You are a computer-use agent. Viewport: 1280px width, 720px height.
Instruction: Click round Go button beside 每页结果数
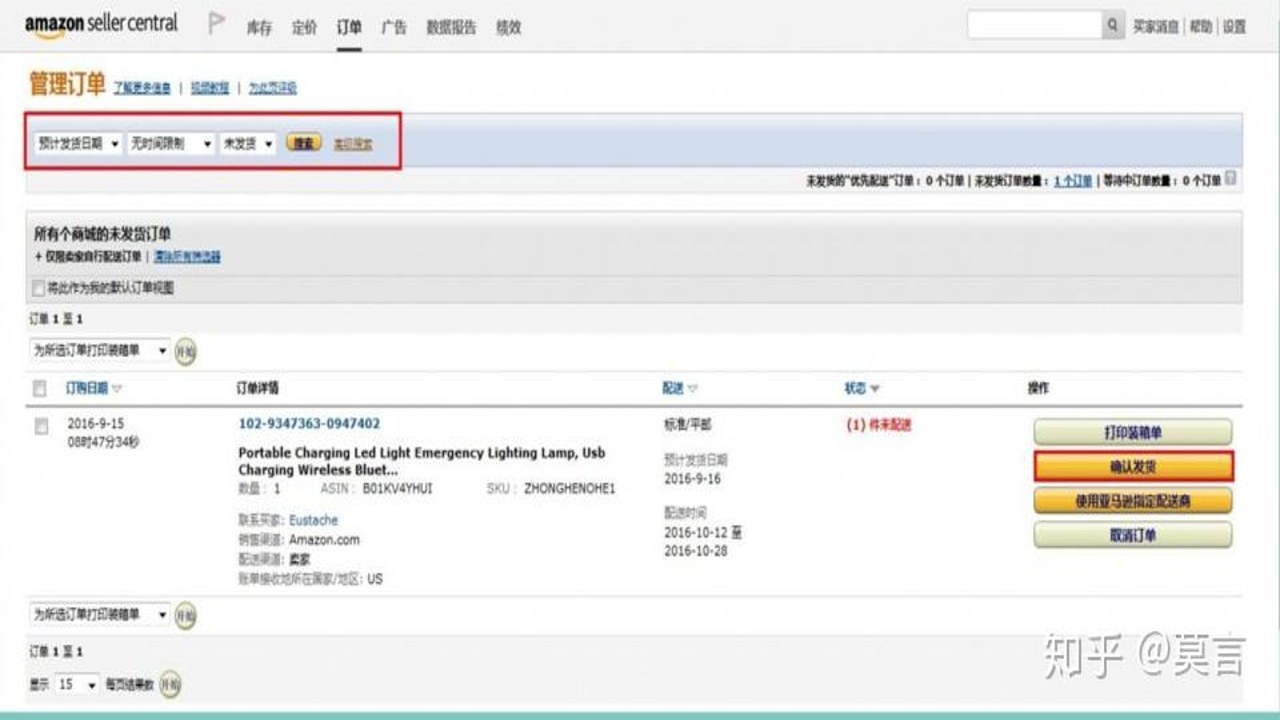170,685
